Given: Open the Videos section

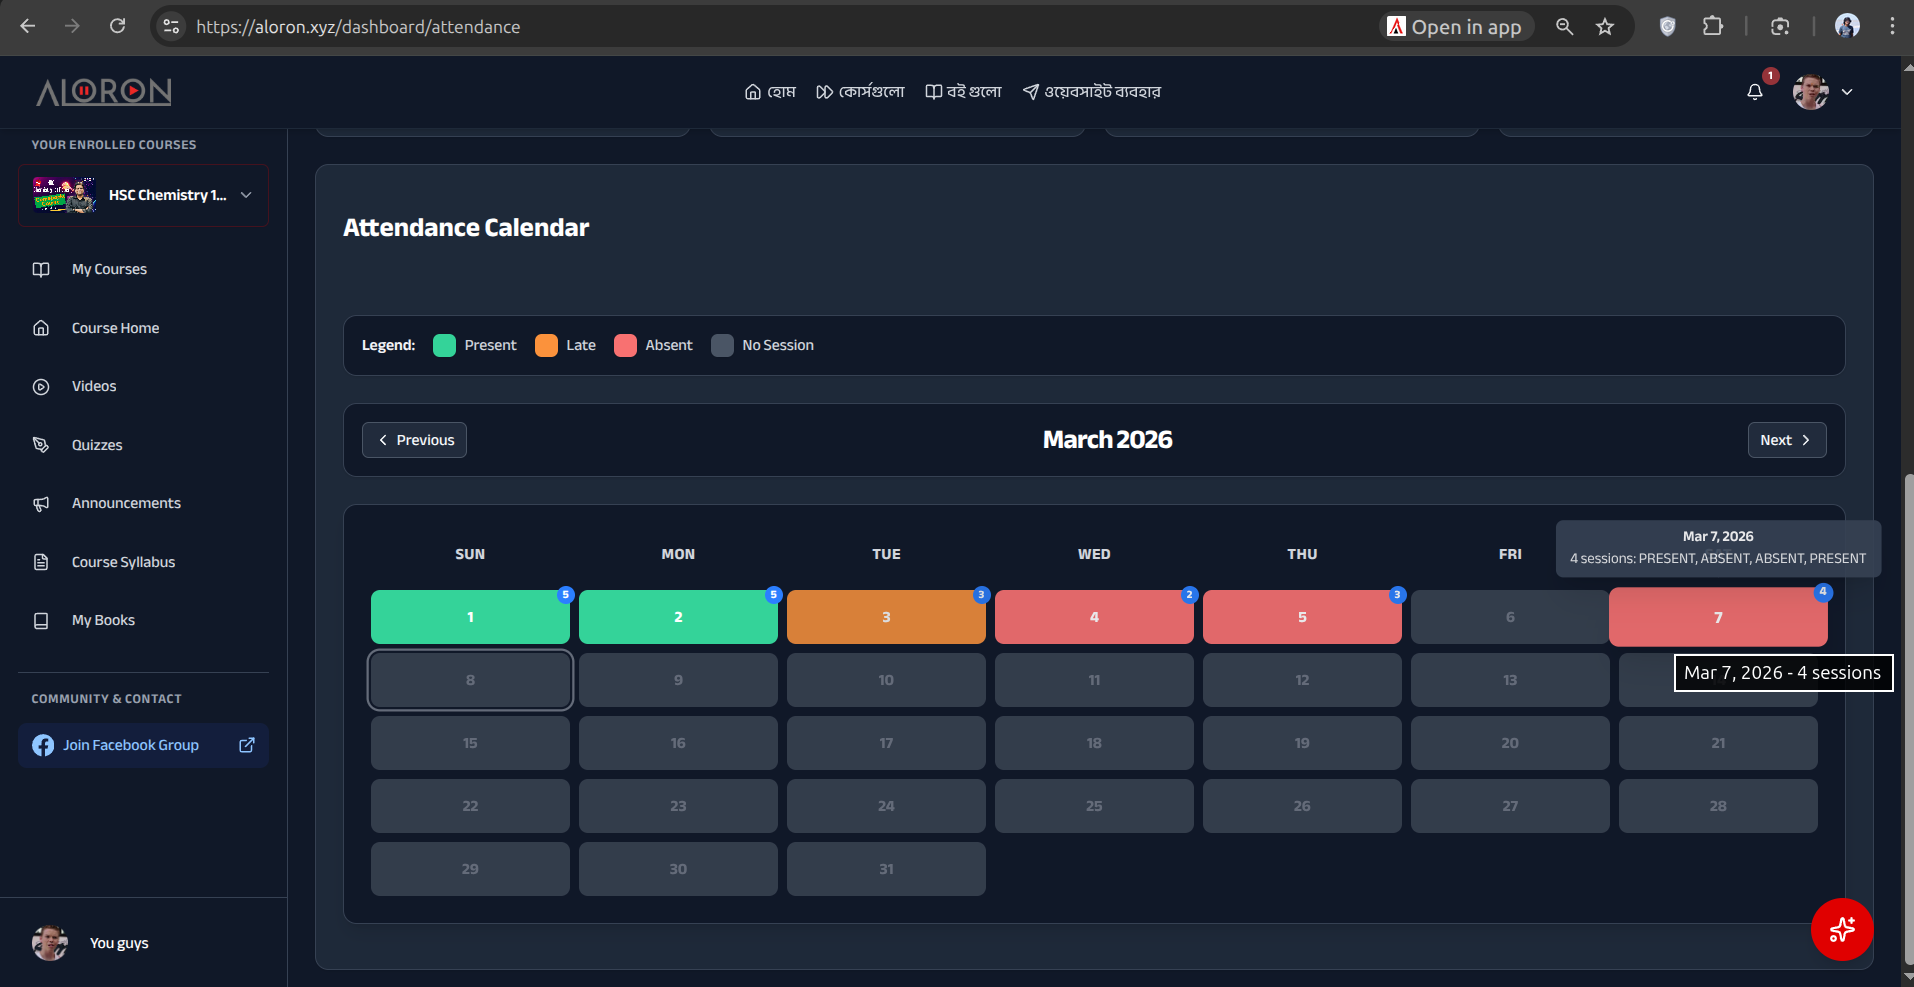Looking at the screenshot, I should tap(94, 386).
